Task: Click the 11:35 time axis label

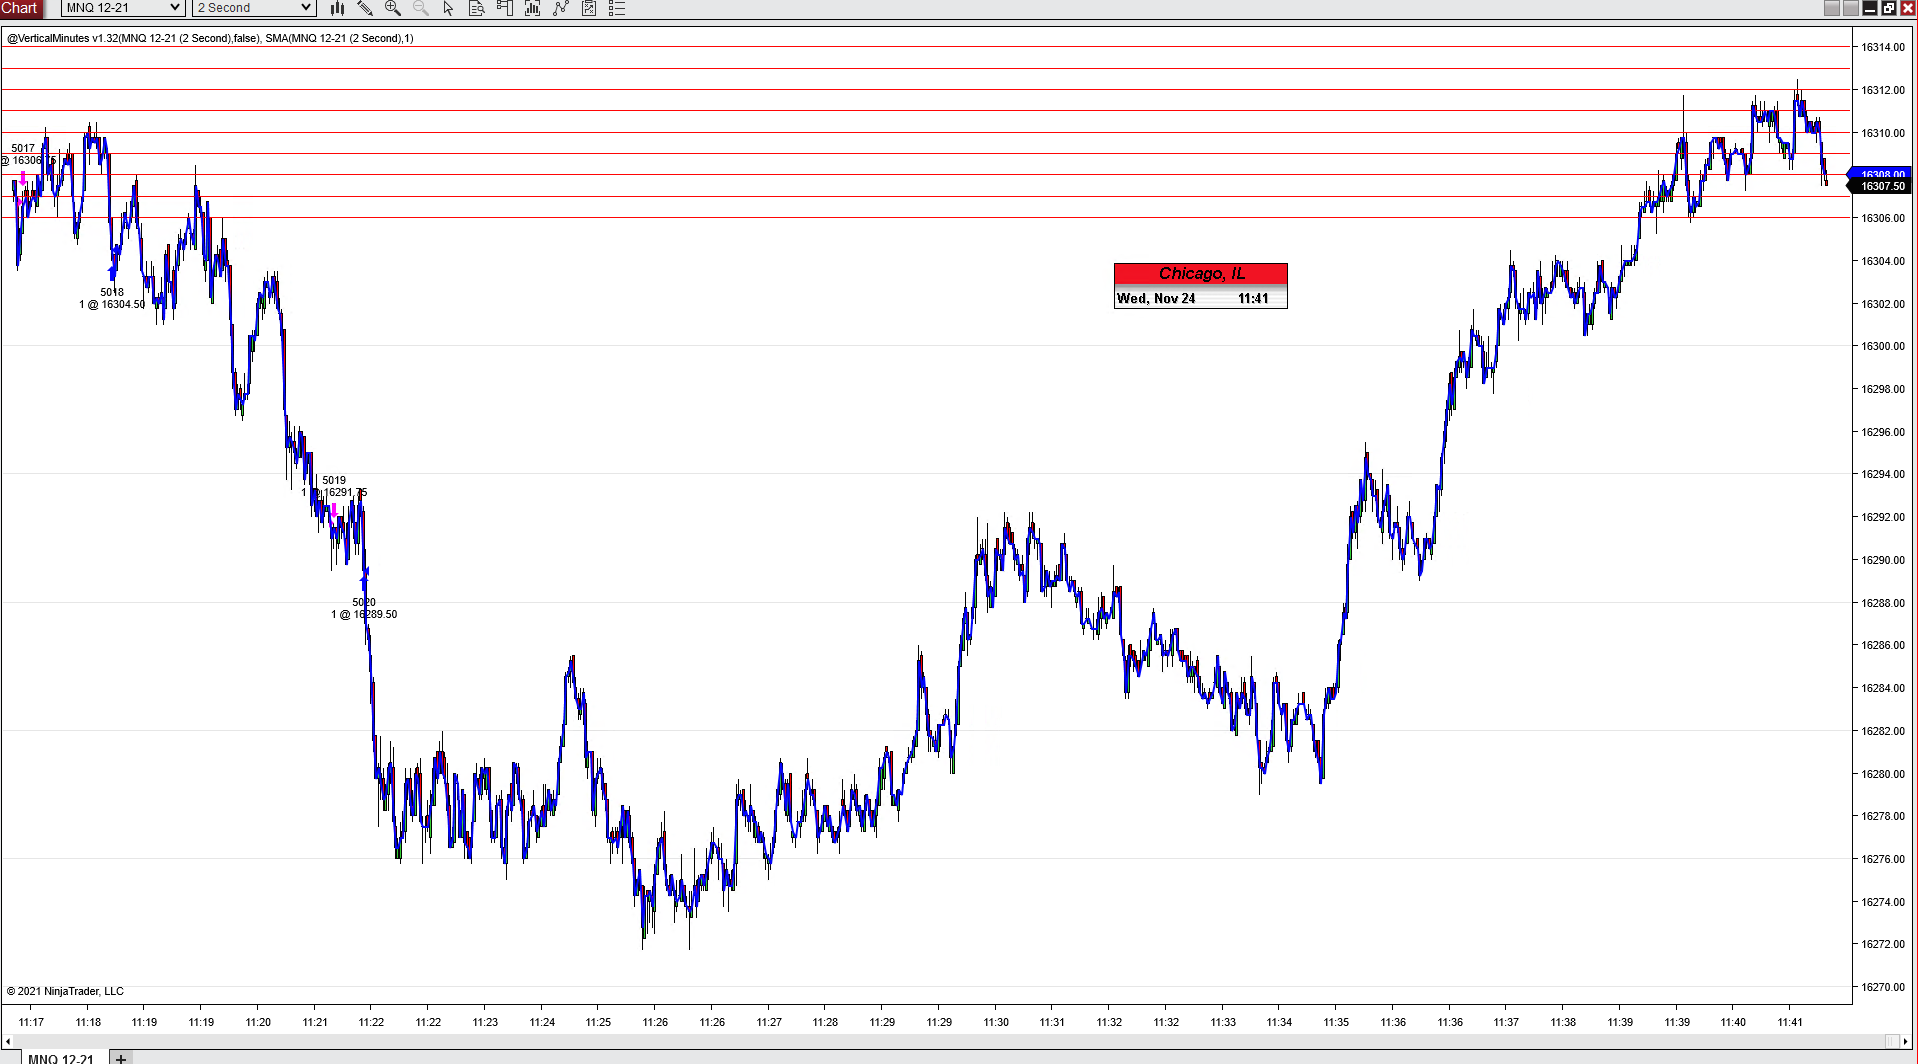Action: (1336, 1022)
